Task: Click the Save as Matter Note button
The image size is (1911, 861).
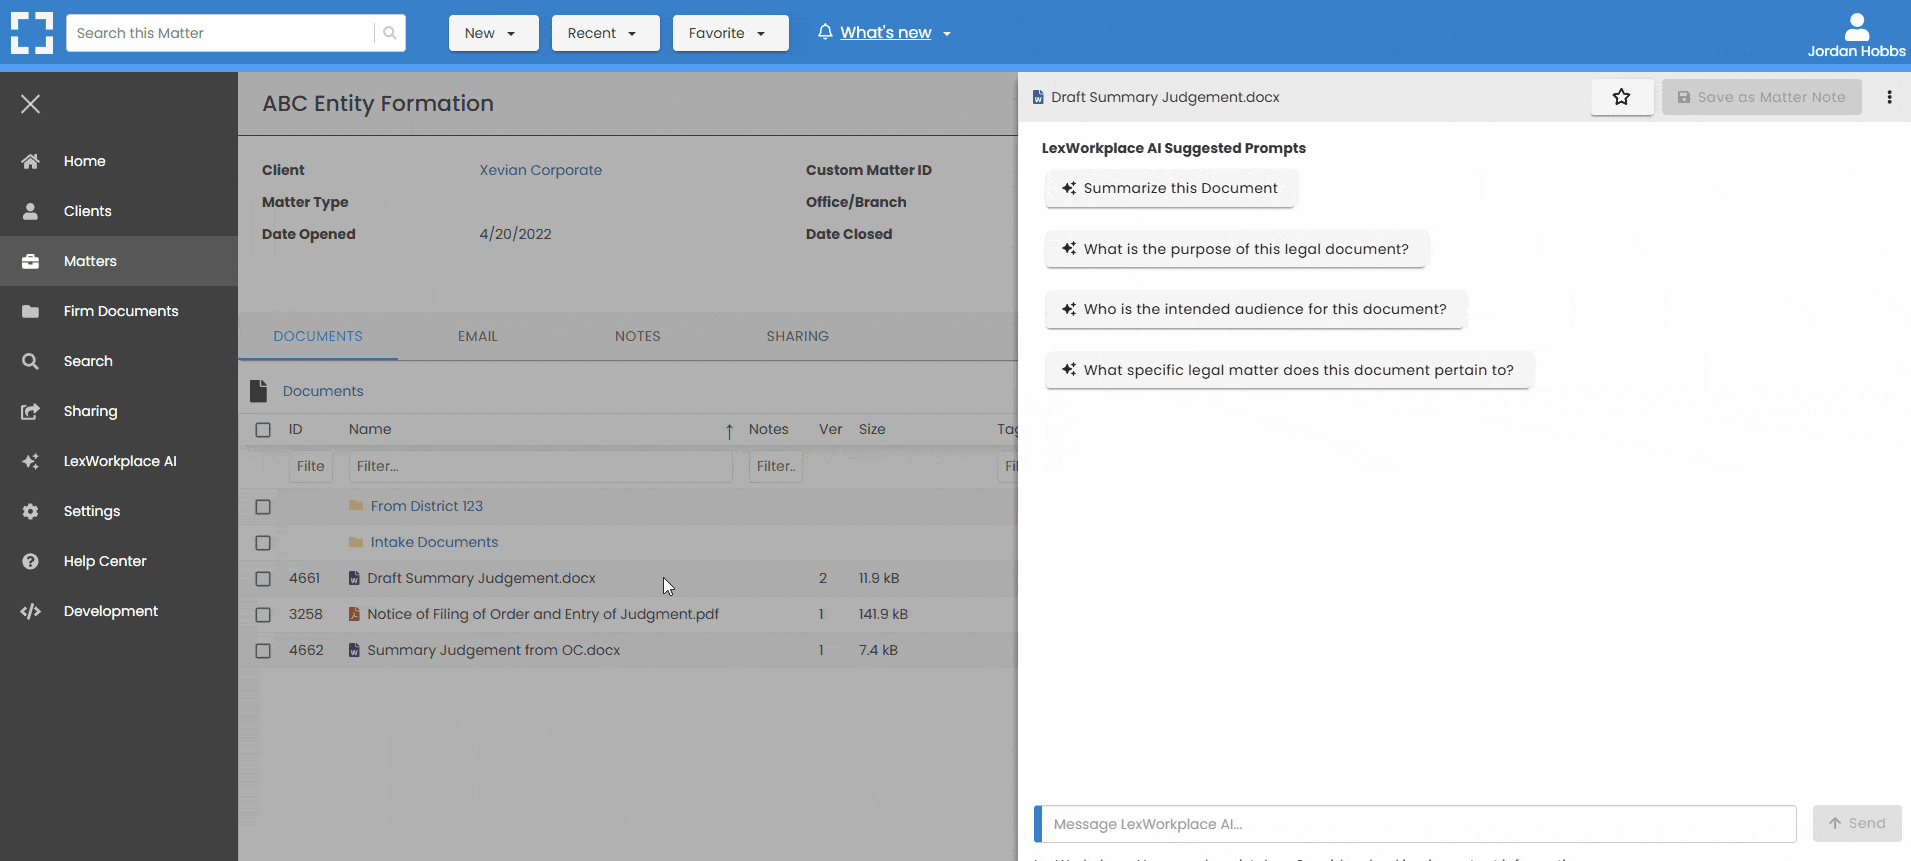Action: point(1761,97)
